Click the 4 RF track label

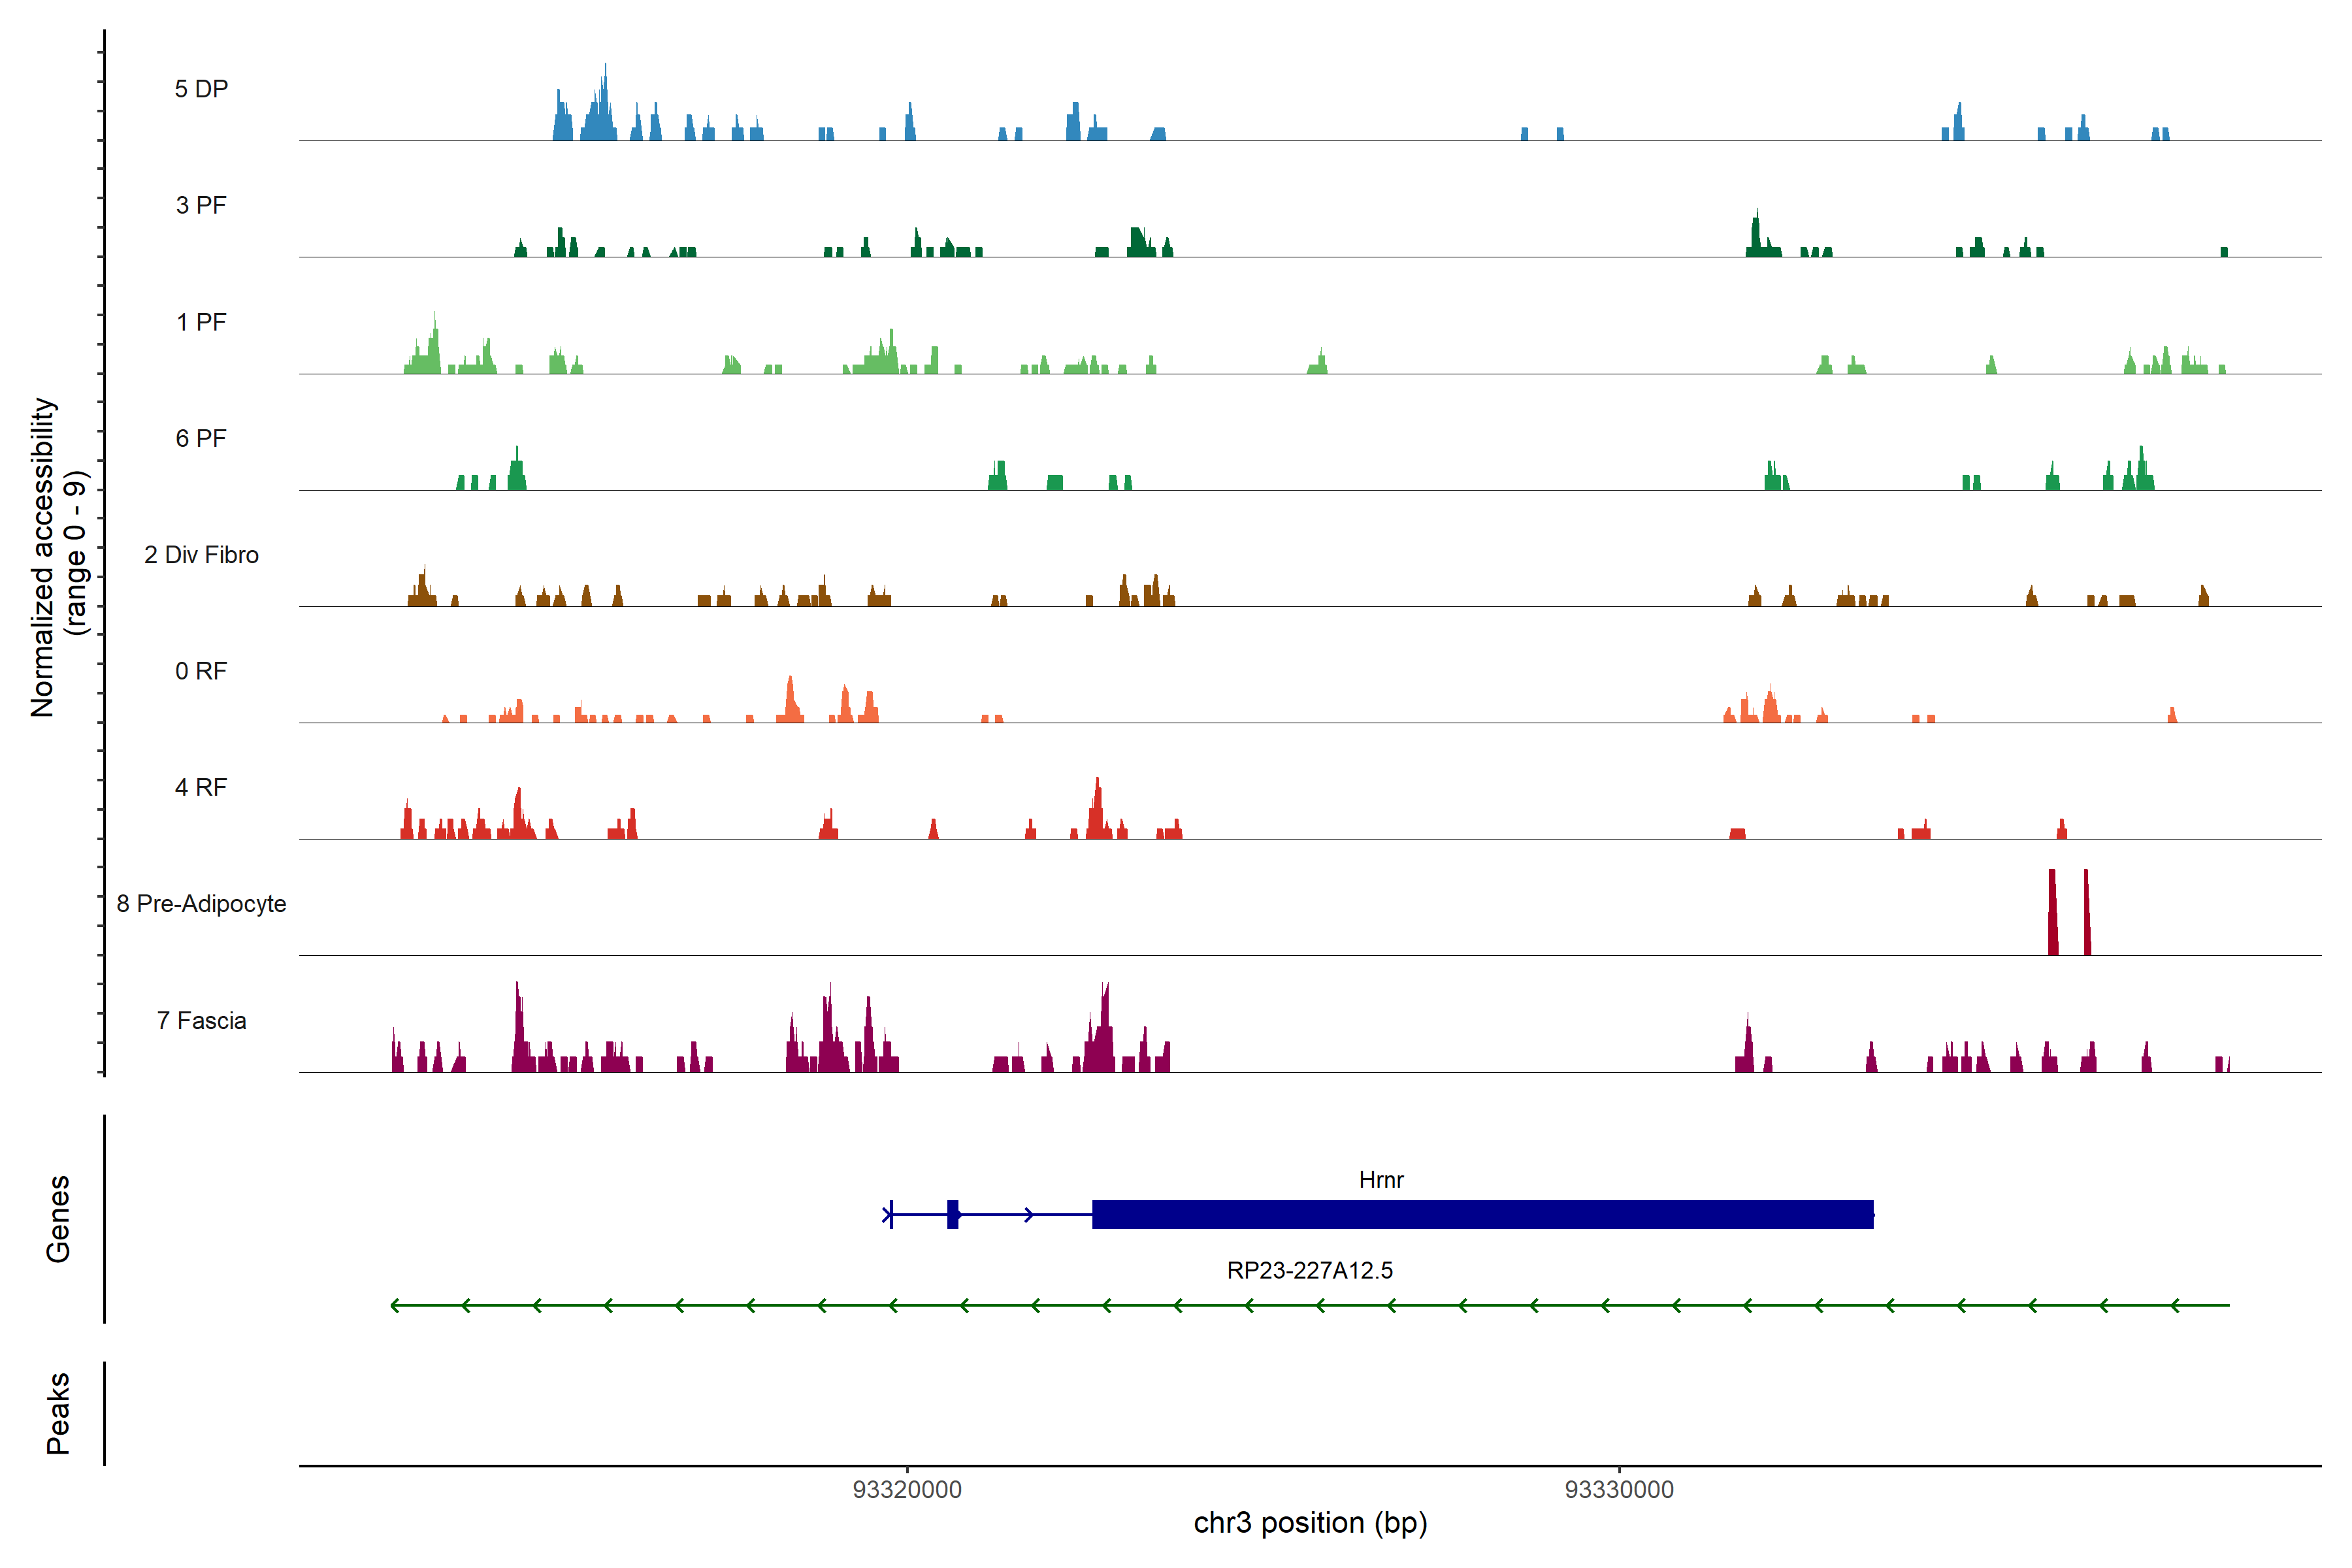[x=201, y=787]
